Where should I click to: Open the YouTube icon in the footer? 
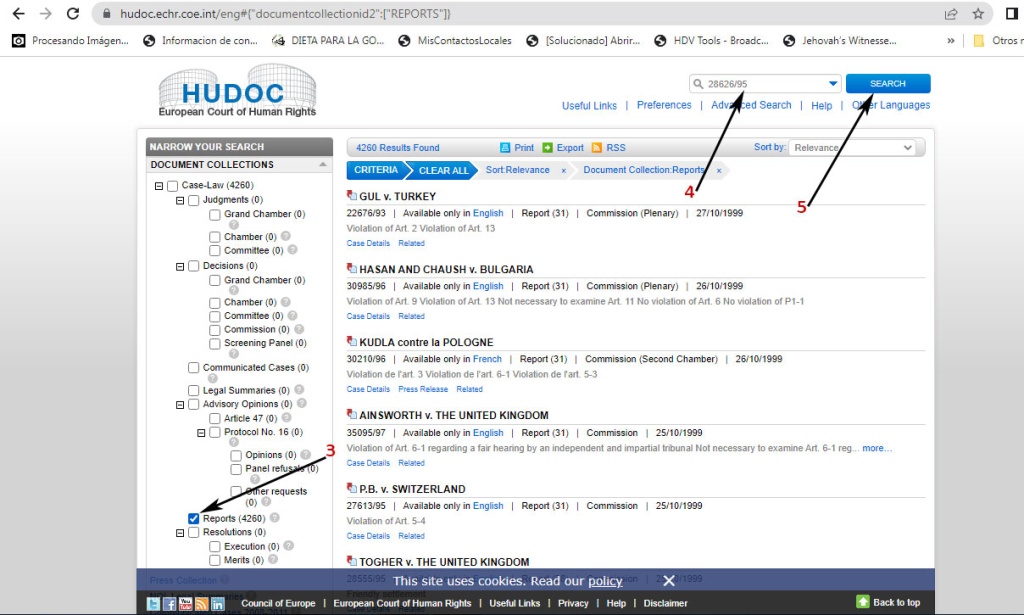185,604
